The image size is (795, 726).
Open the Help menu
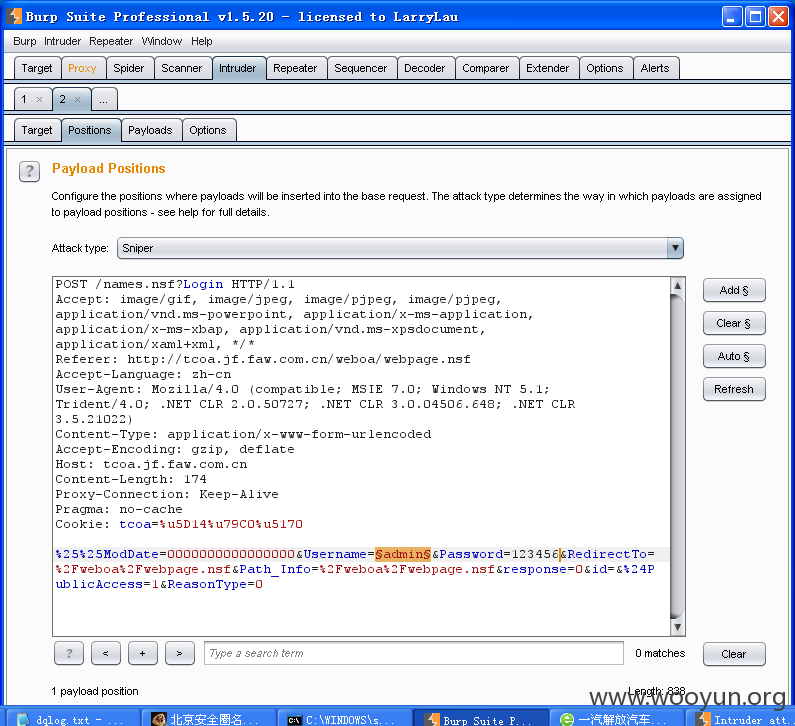[x=201, y=42]
